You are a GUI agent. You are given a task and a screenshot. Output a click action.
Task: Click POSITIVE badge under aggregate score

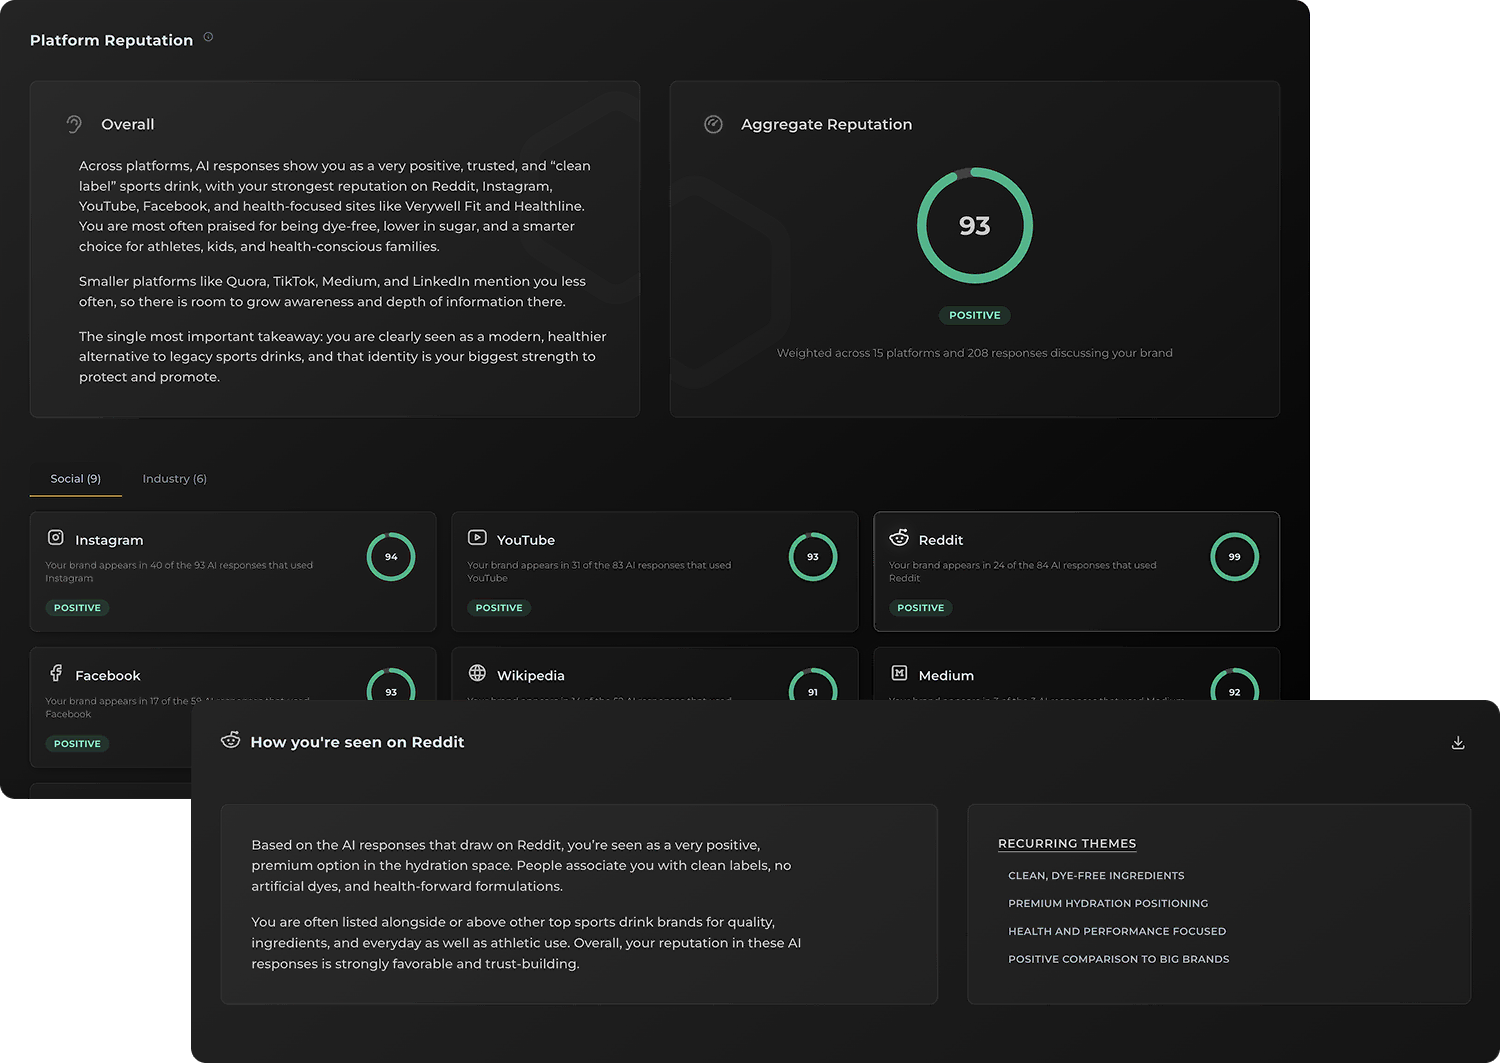point(975,315)
